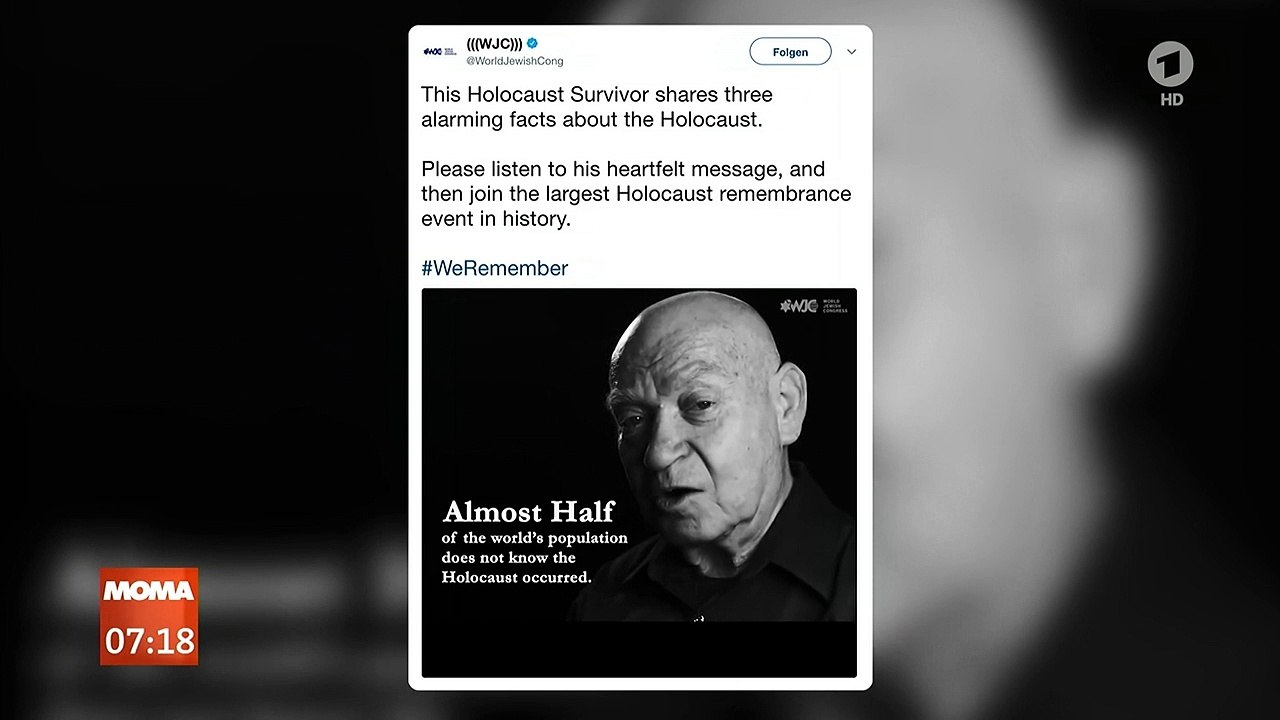Click the 'This Holocaust Survivor shares' sentence
Screen dimensions: 1280x720
click(x=597, y=95)
